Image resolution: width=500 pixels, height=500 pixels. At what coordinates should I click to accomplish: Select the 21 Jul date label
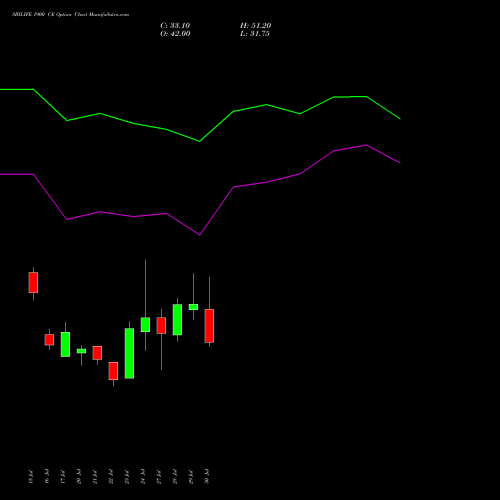click(95, 476)
